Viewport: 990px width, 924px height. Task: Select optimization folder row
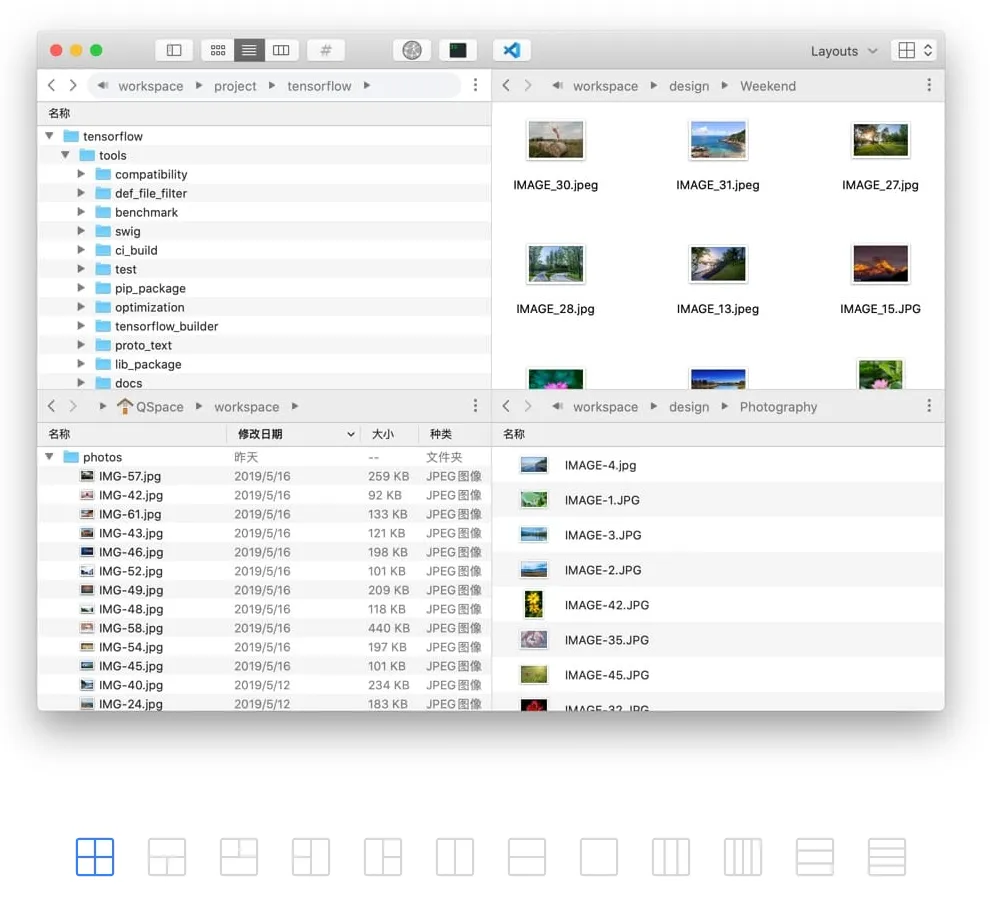pos(265,307)
